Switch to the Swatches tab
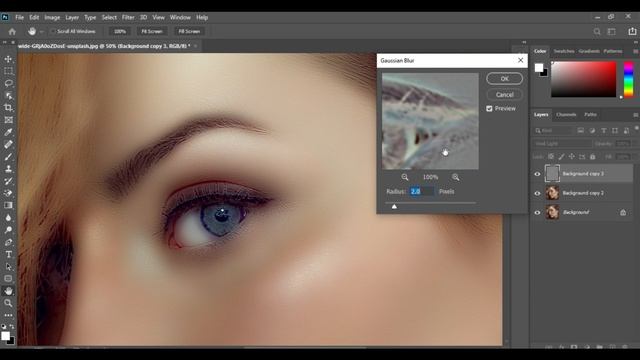640x360 pixels. 564,51
